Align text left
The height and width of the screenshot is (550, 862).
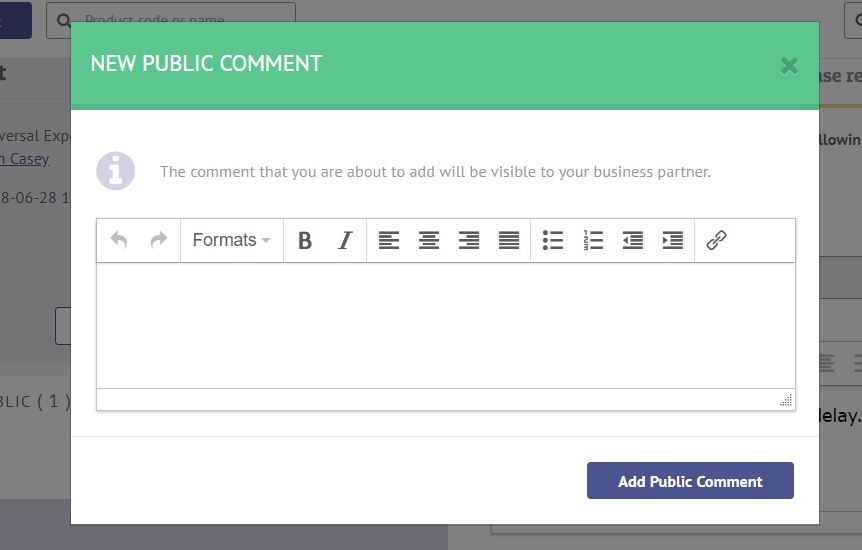click(389, 240)
